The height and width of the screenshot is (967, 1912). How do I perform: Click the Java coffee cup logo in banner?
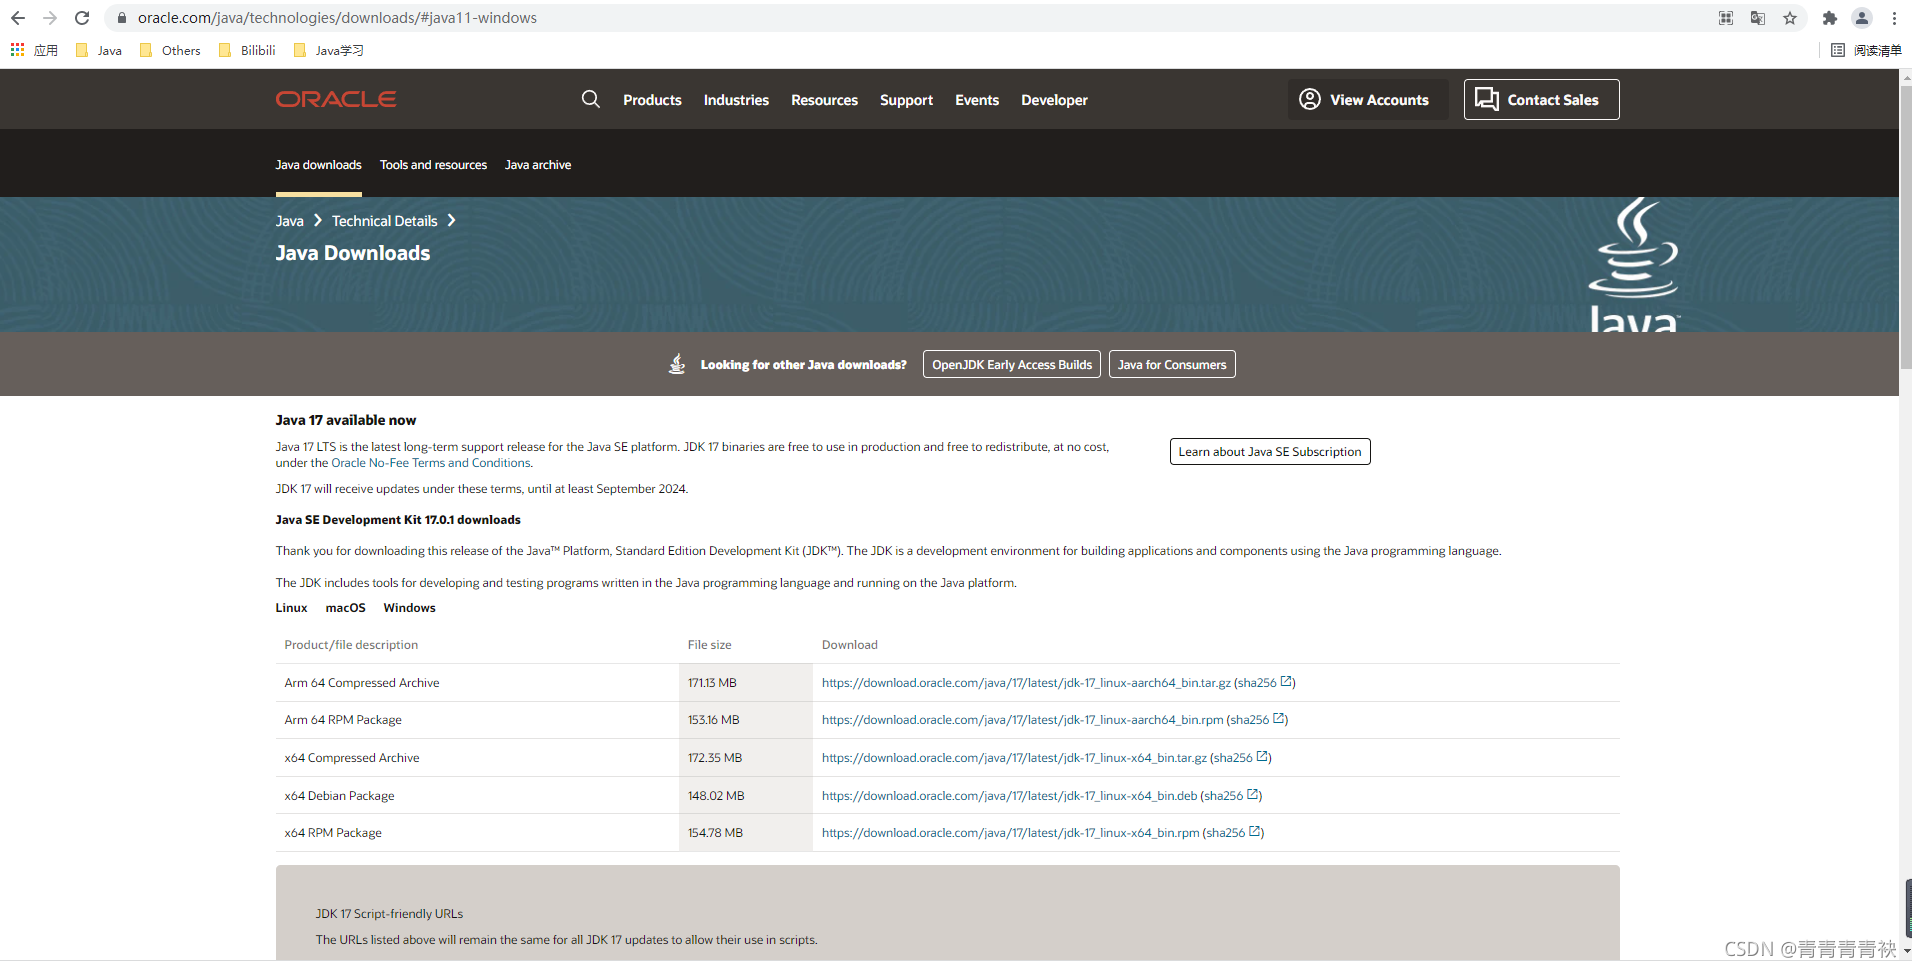1634,264
